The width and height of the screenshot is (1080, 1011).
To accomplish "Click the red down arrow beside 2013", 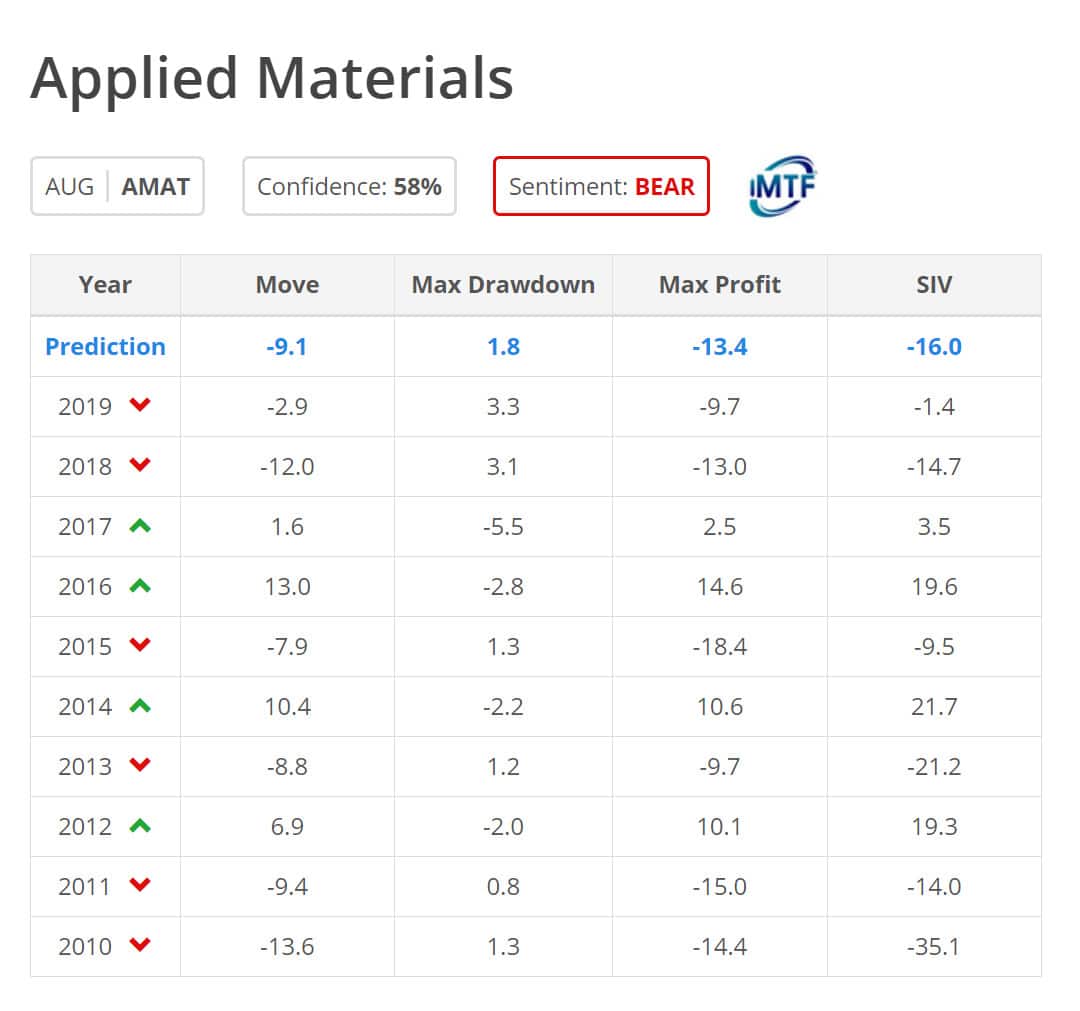I will point(140,765).
